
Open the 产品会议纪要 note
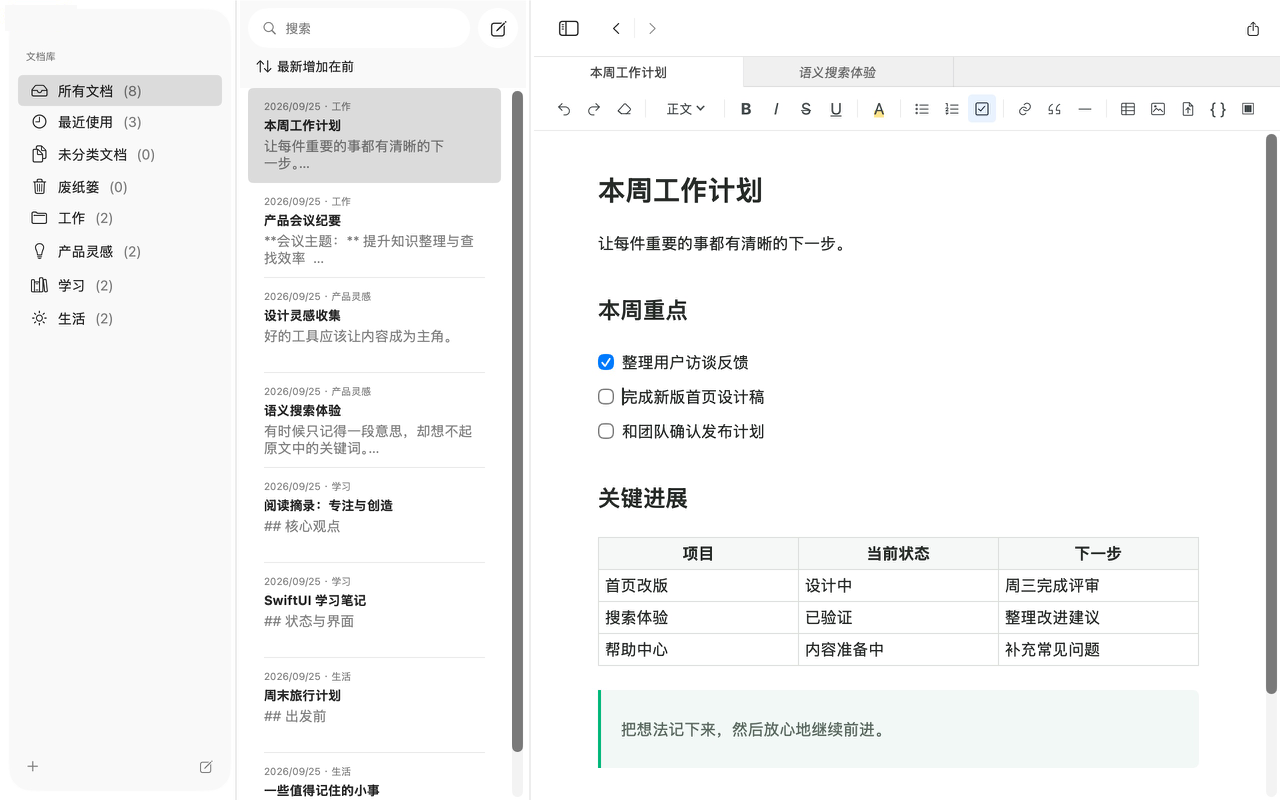pyautogui.click(x=374, y=230)
